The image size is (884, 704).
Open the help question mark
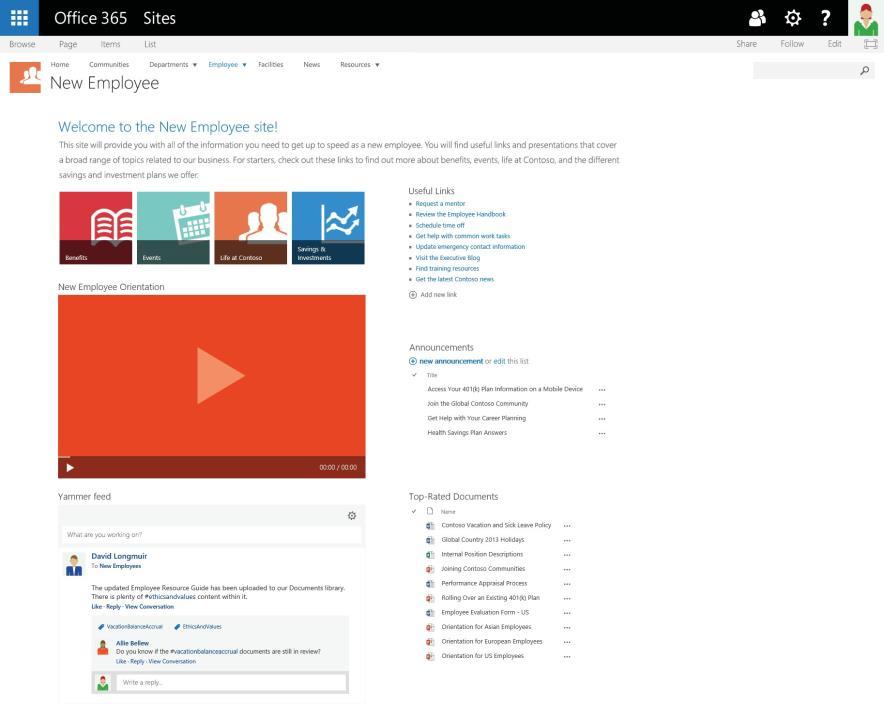(825, 18)
